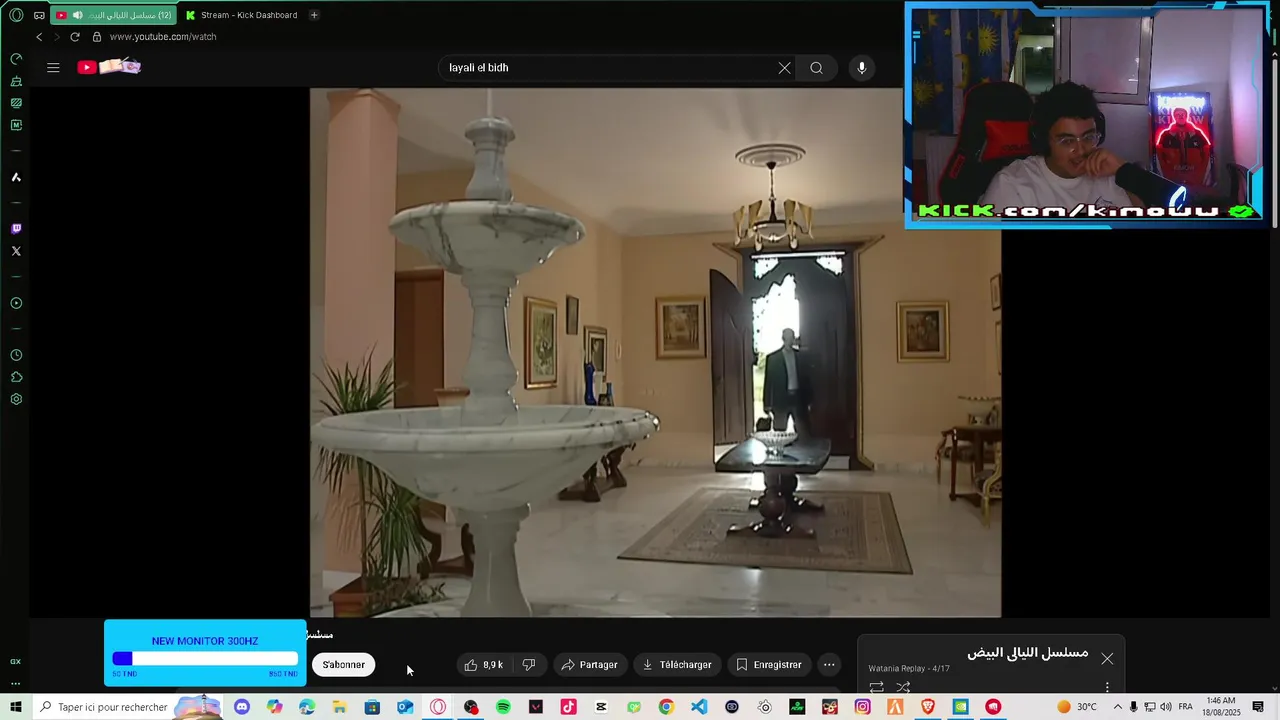Click Watania Replay playlist channel link

pyautogui.click(x=896, y=669)
